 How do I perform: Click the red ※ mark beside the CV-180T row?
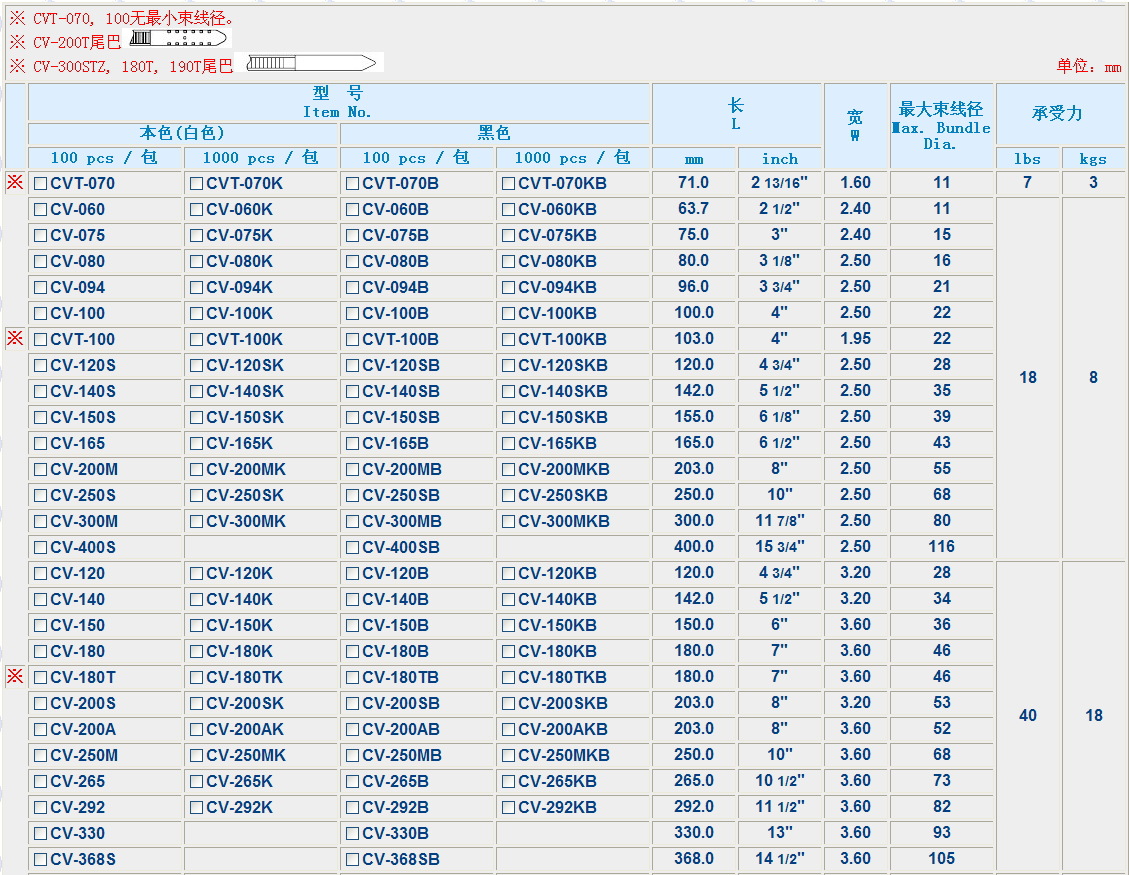click(x=15, y=676)
